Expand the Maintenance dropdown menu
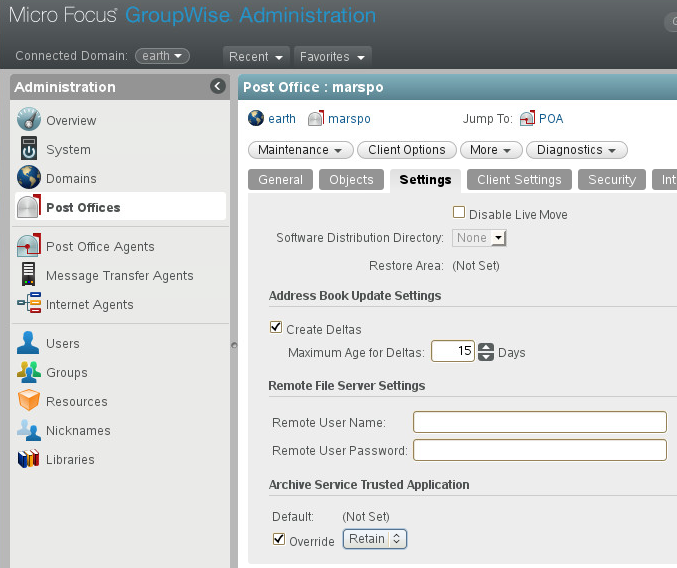 tap(300, 150)
